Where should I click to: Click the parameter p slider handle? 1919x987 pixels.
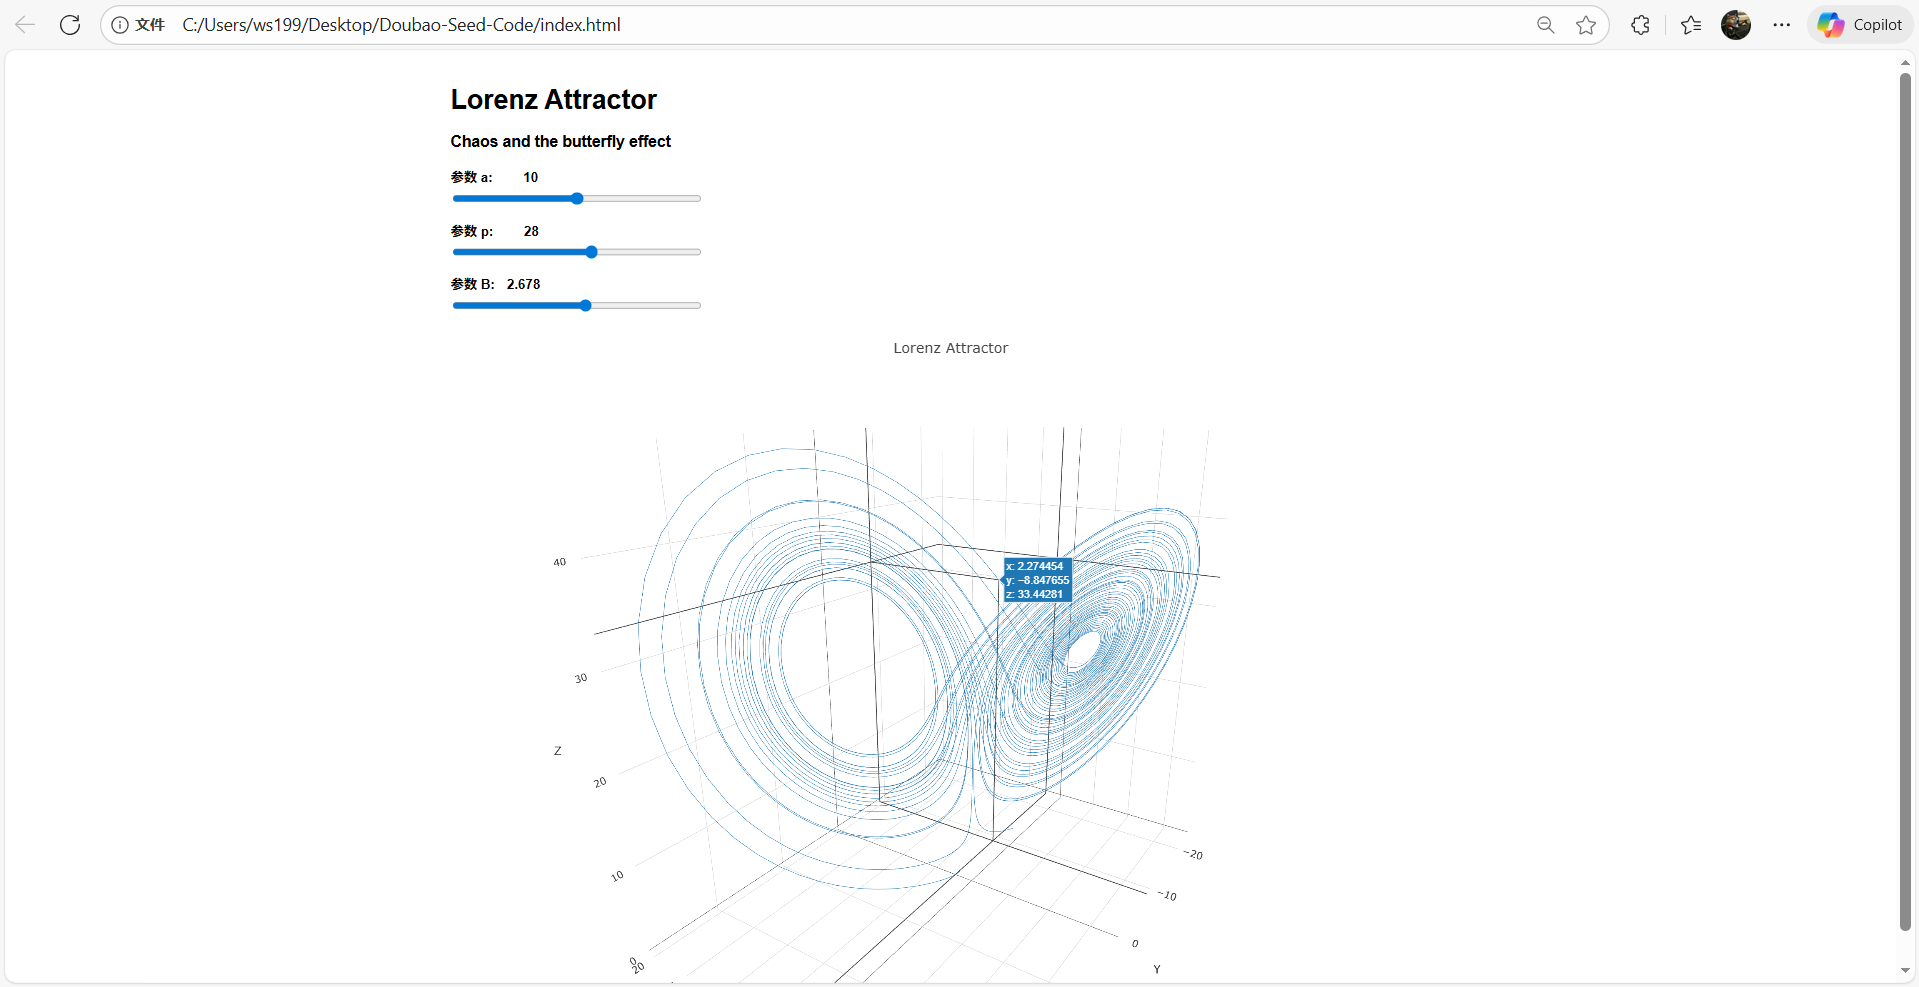point(592,252)
